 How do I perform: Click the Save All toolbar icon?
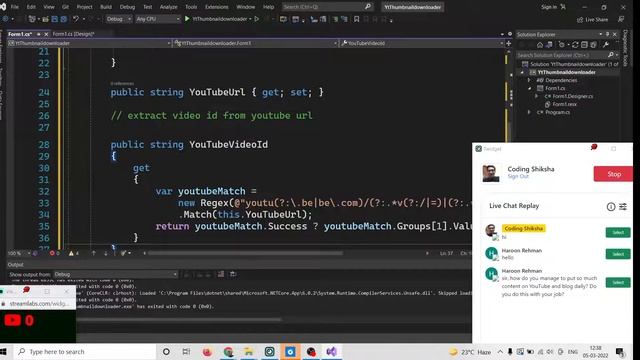(64, 19)
